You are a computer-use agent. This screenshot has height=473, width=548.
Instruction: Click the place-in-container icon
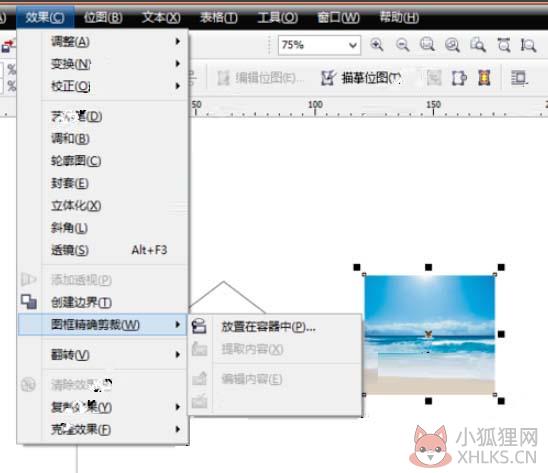[199, 327]
